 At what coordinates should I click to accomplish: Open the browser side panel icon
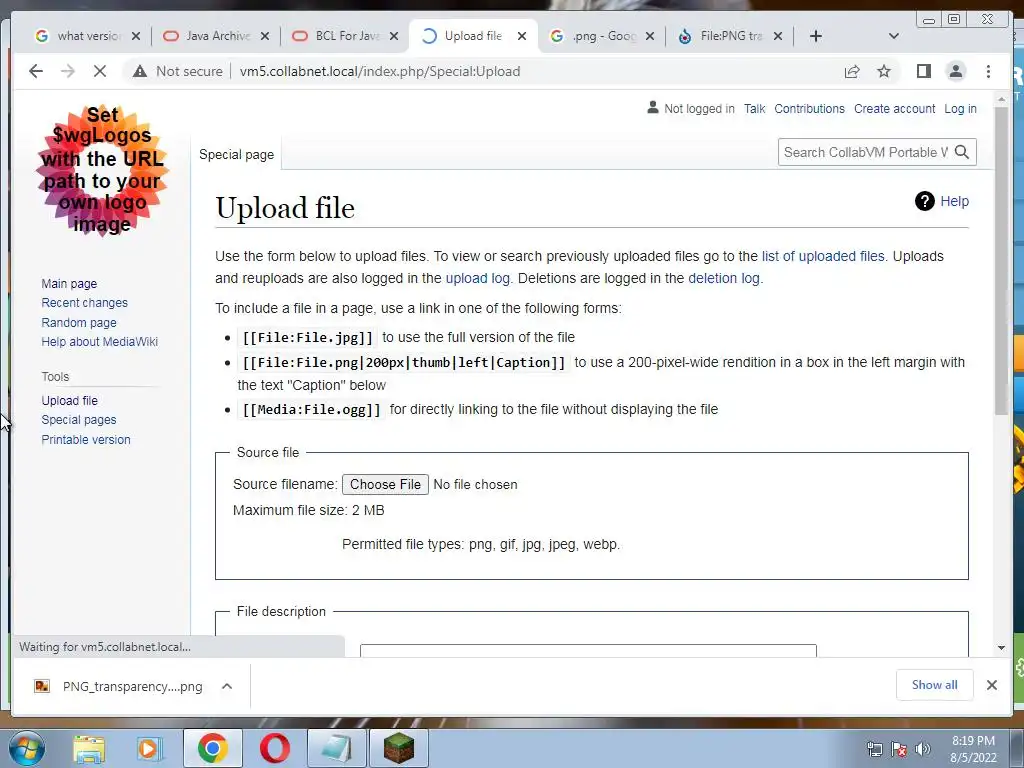[x=923, y=71]
